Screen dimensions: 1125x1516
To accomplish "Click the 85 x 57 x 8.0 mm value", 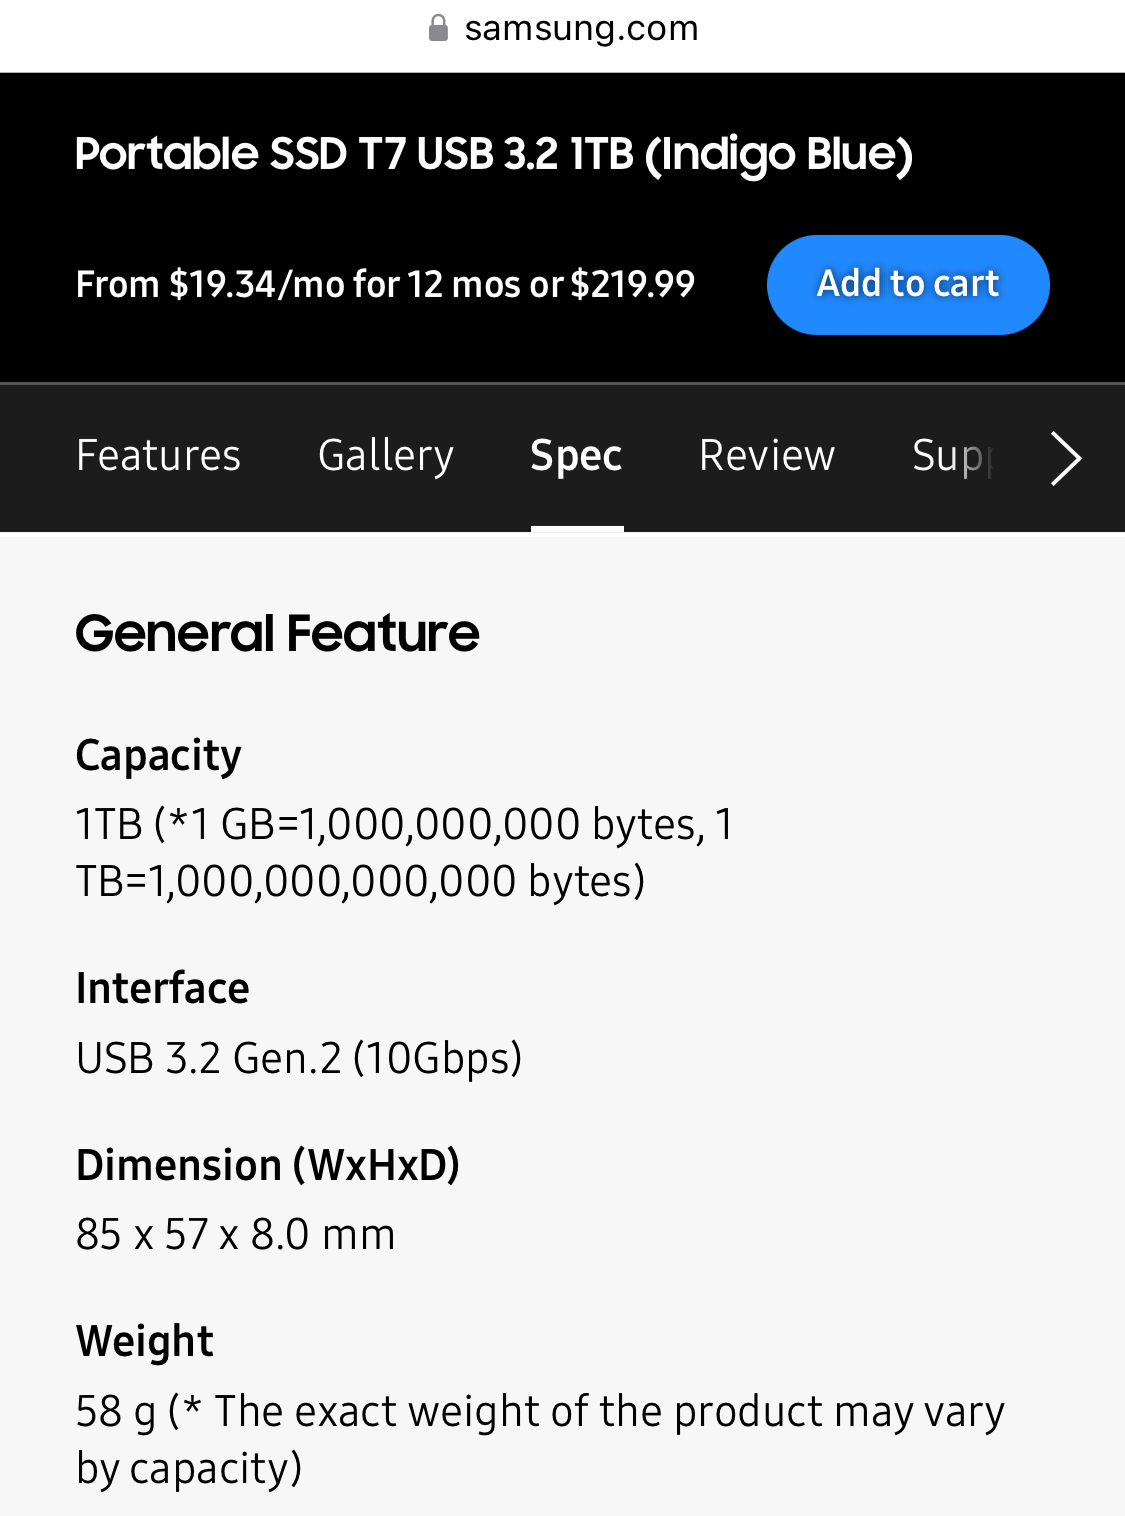I will [235, 1234].
